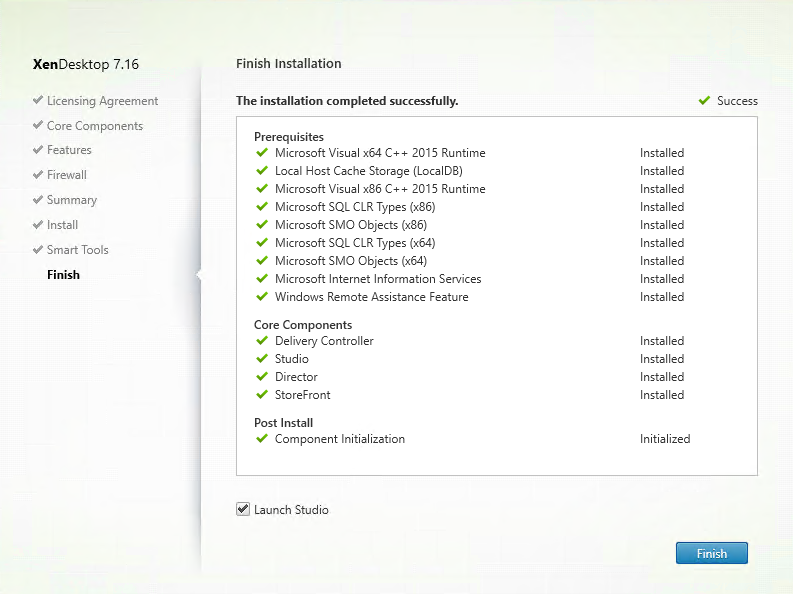The image size is (793, 594).
Task: Click the checkmark beside Delivery Controller
Action: point(261,341)
